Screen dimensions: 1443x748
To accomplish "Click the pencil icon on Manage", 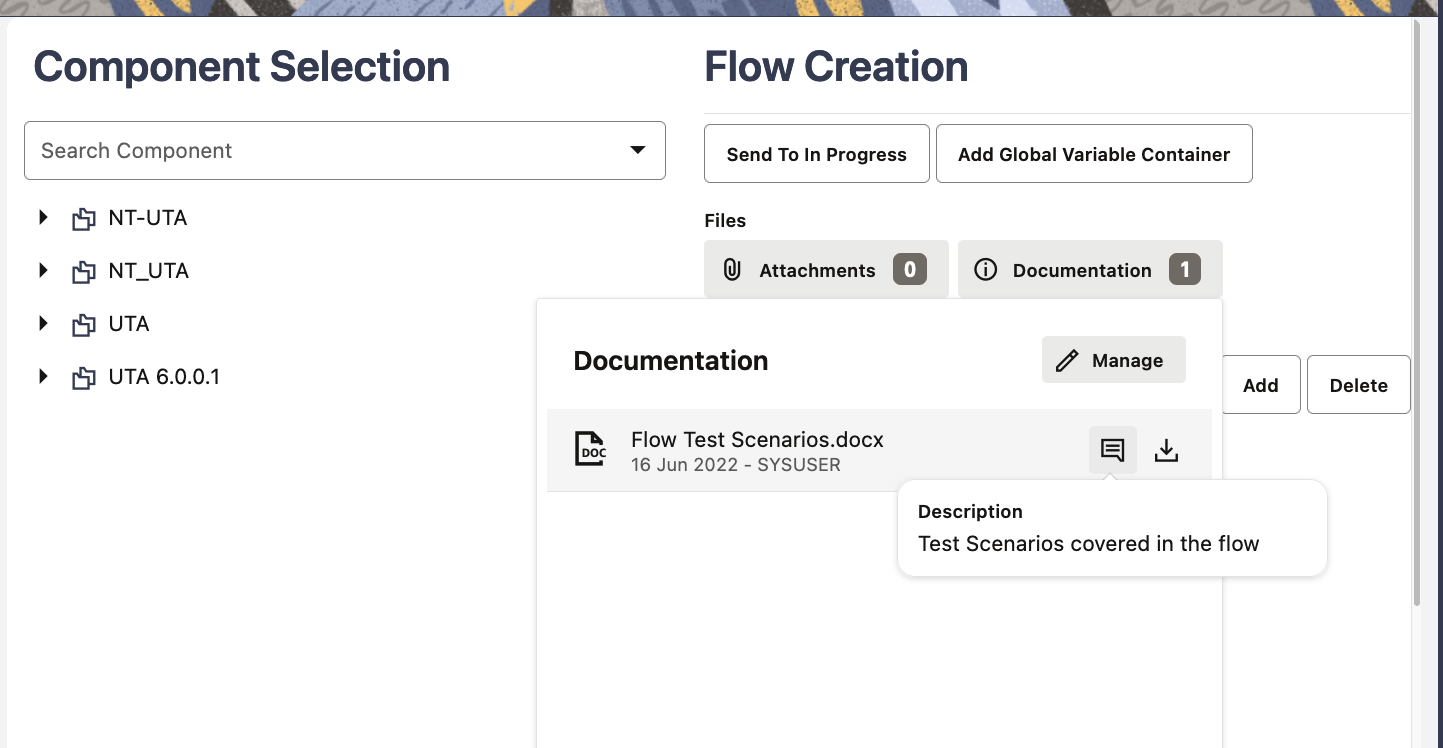I will [x=1067, y=361].
